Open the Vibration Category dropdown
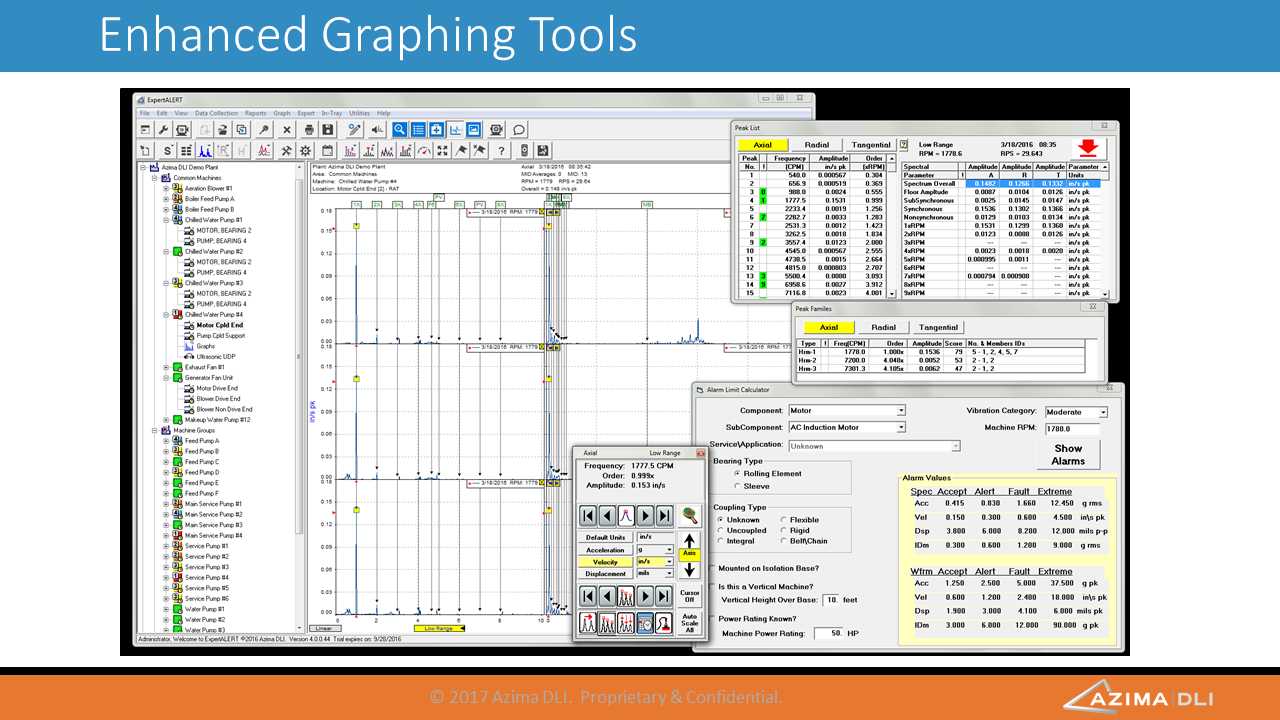 [x=1103, y=412]
